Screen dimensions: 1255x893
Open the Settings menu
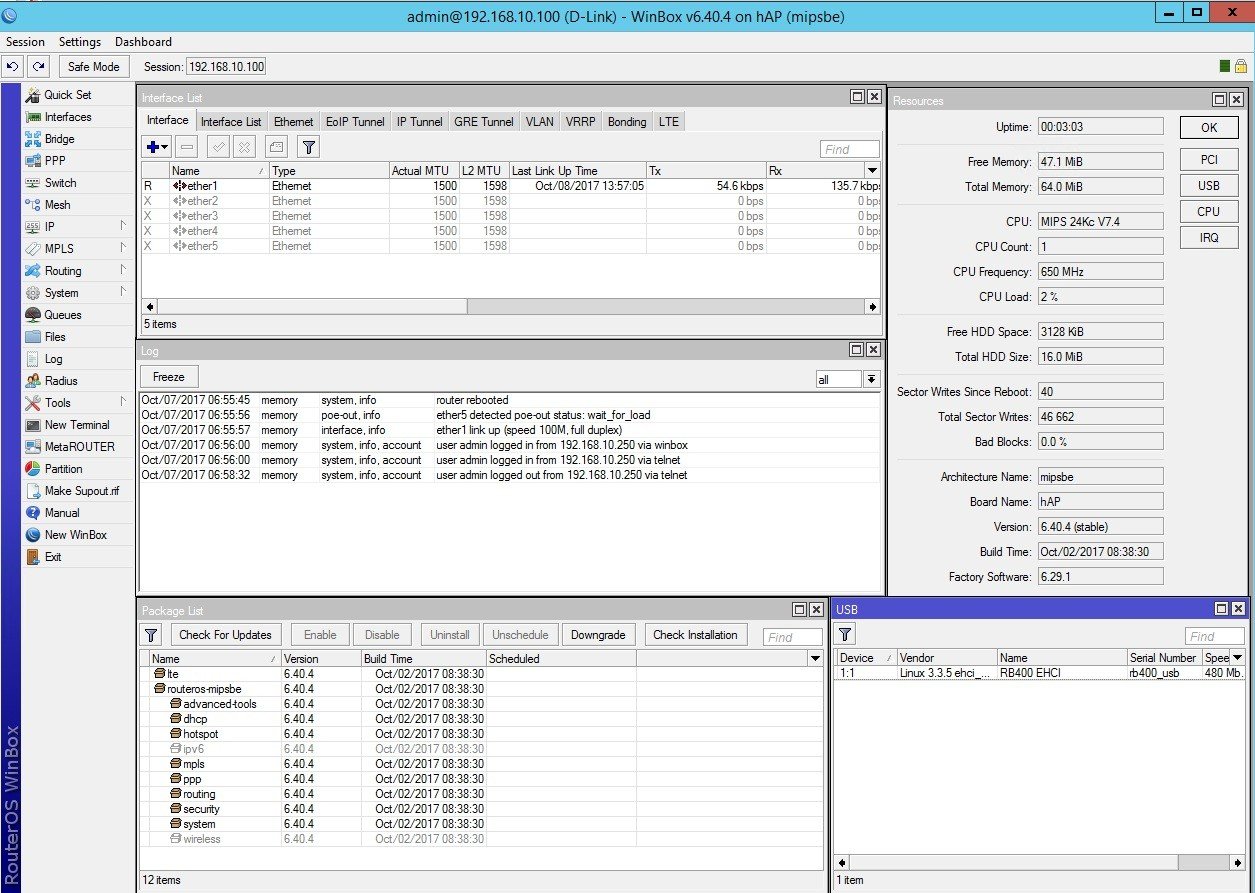80,42
